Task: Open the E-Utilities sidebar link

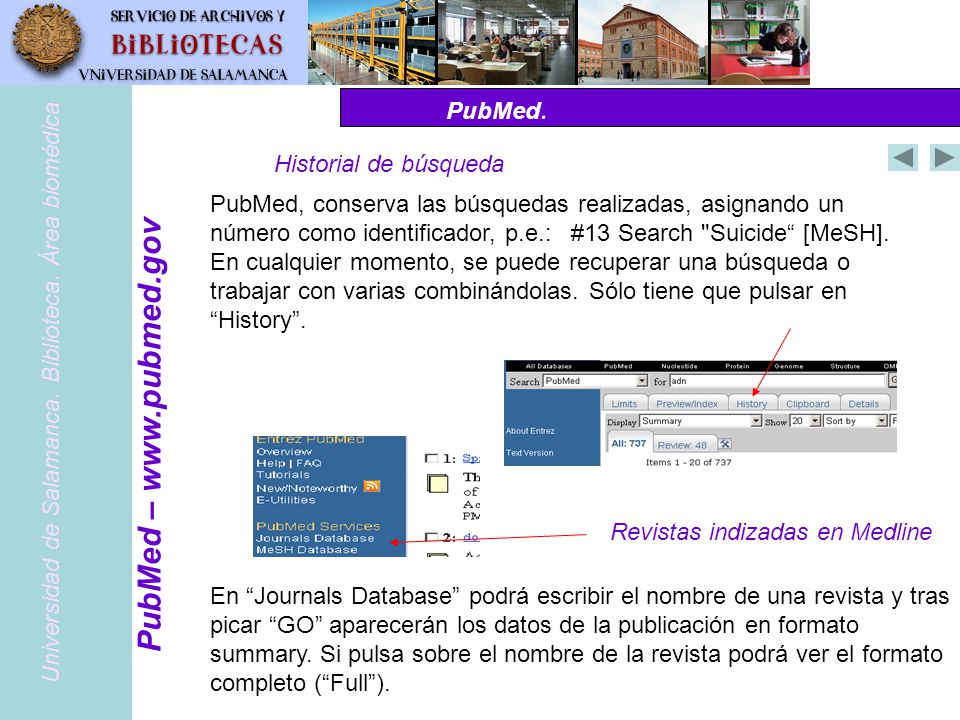Action: (286, 500)
